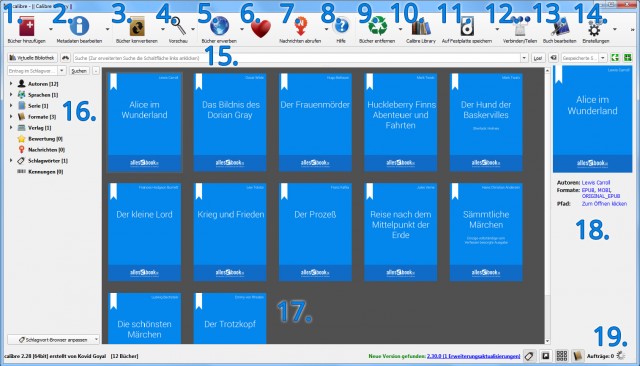Viewport: 640px width, 366px height.
Task: Toggle book details panel in status bar
Action: (x=546, y=356)
